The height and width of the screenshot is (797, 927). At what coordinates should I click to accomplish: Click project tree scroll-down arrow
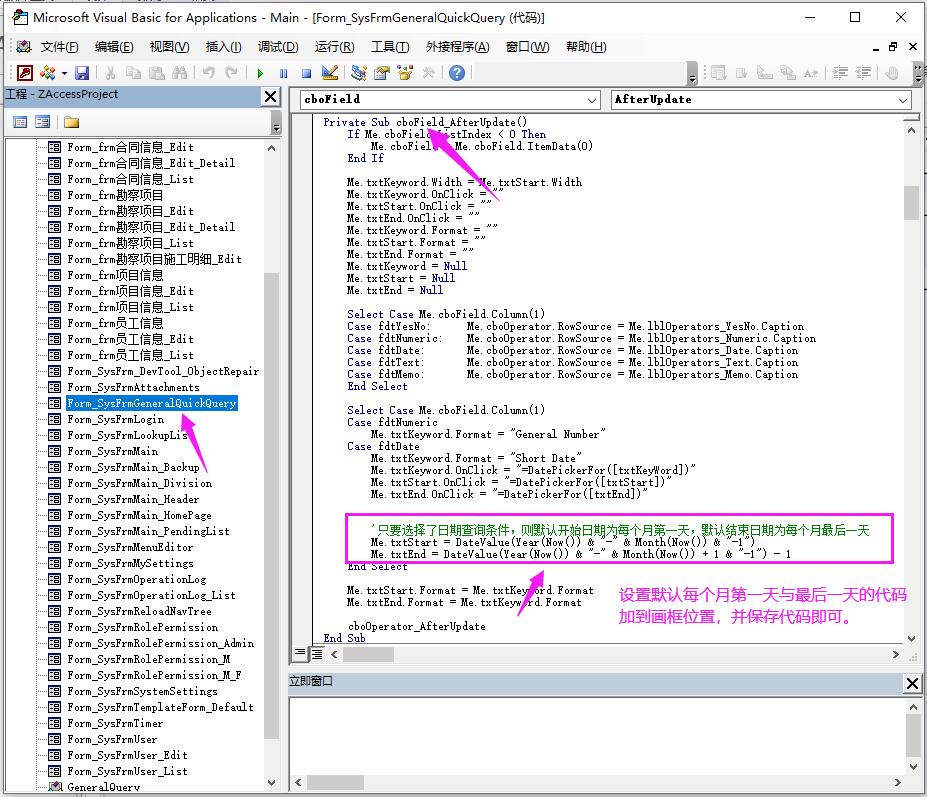click(x=271, y=782)
